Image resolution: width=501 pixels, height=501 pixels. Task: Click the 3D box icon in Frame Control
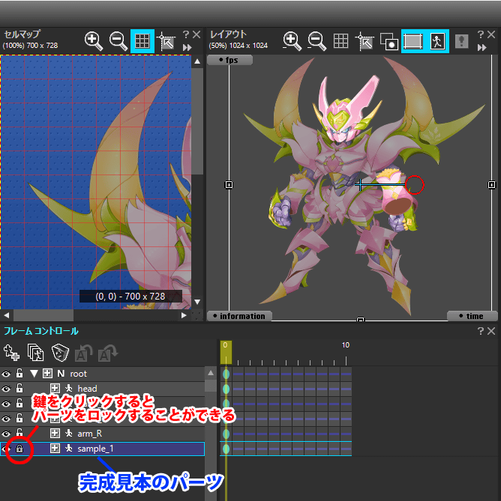click(60, 353)
